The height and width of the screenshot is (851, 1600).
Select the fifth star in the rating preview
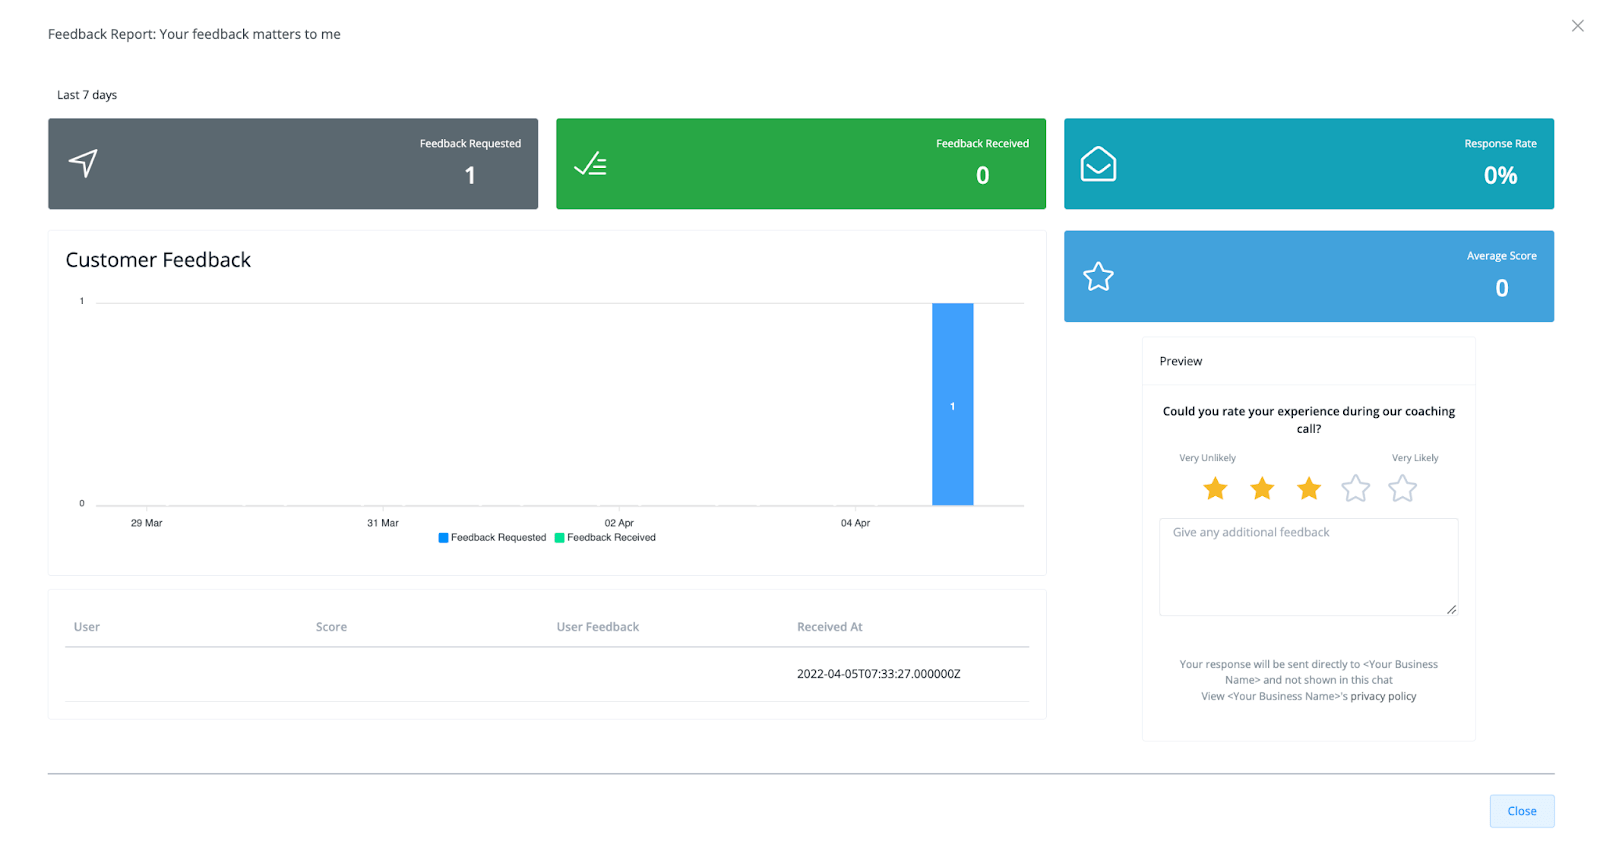point(1402,488)
